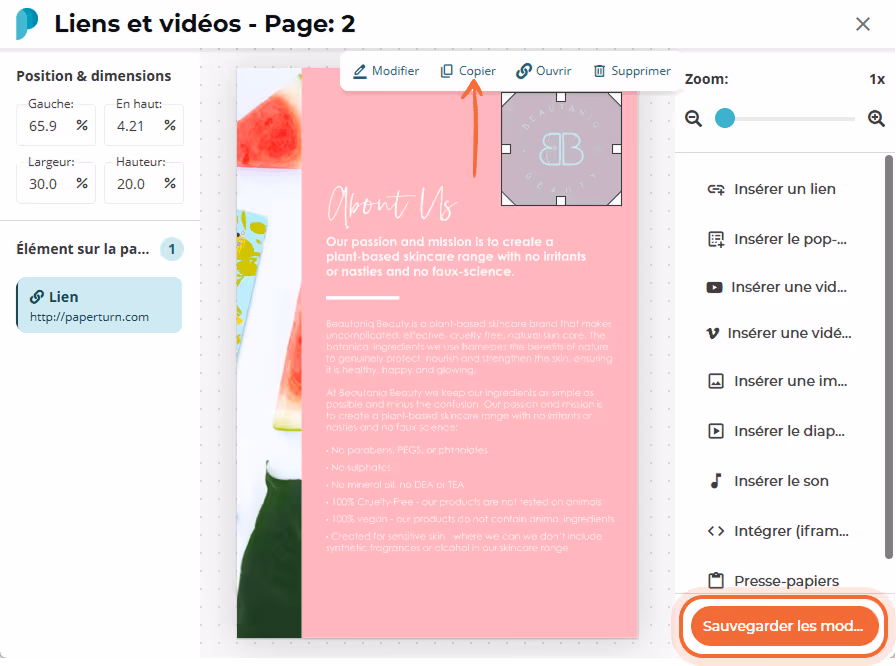
Task: Click the right resize handle of link box
Action: pos(617,149)
